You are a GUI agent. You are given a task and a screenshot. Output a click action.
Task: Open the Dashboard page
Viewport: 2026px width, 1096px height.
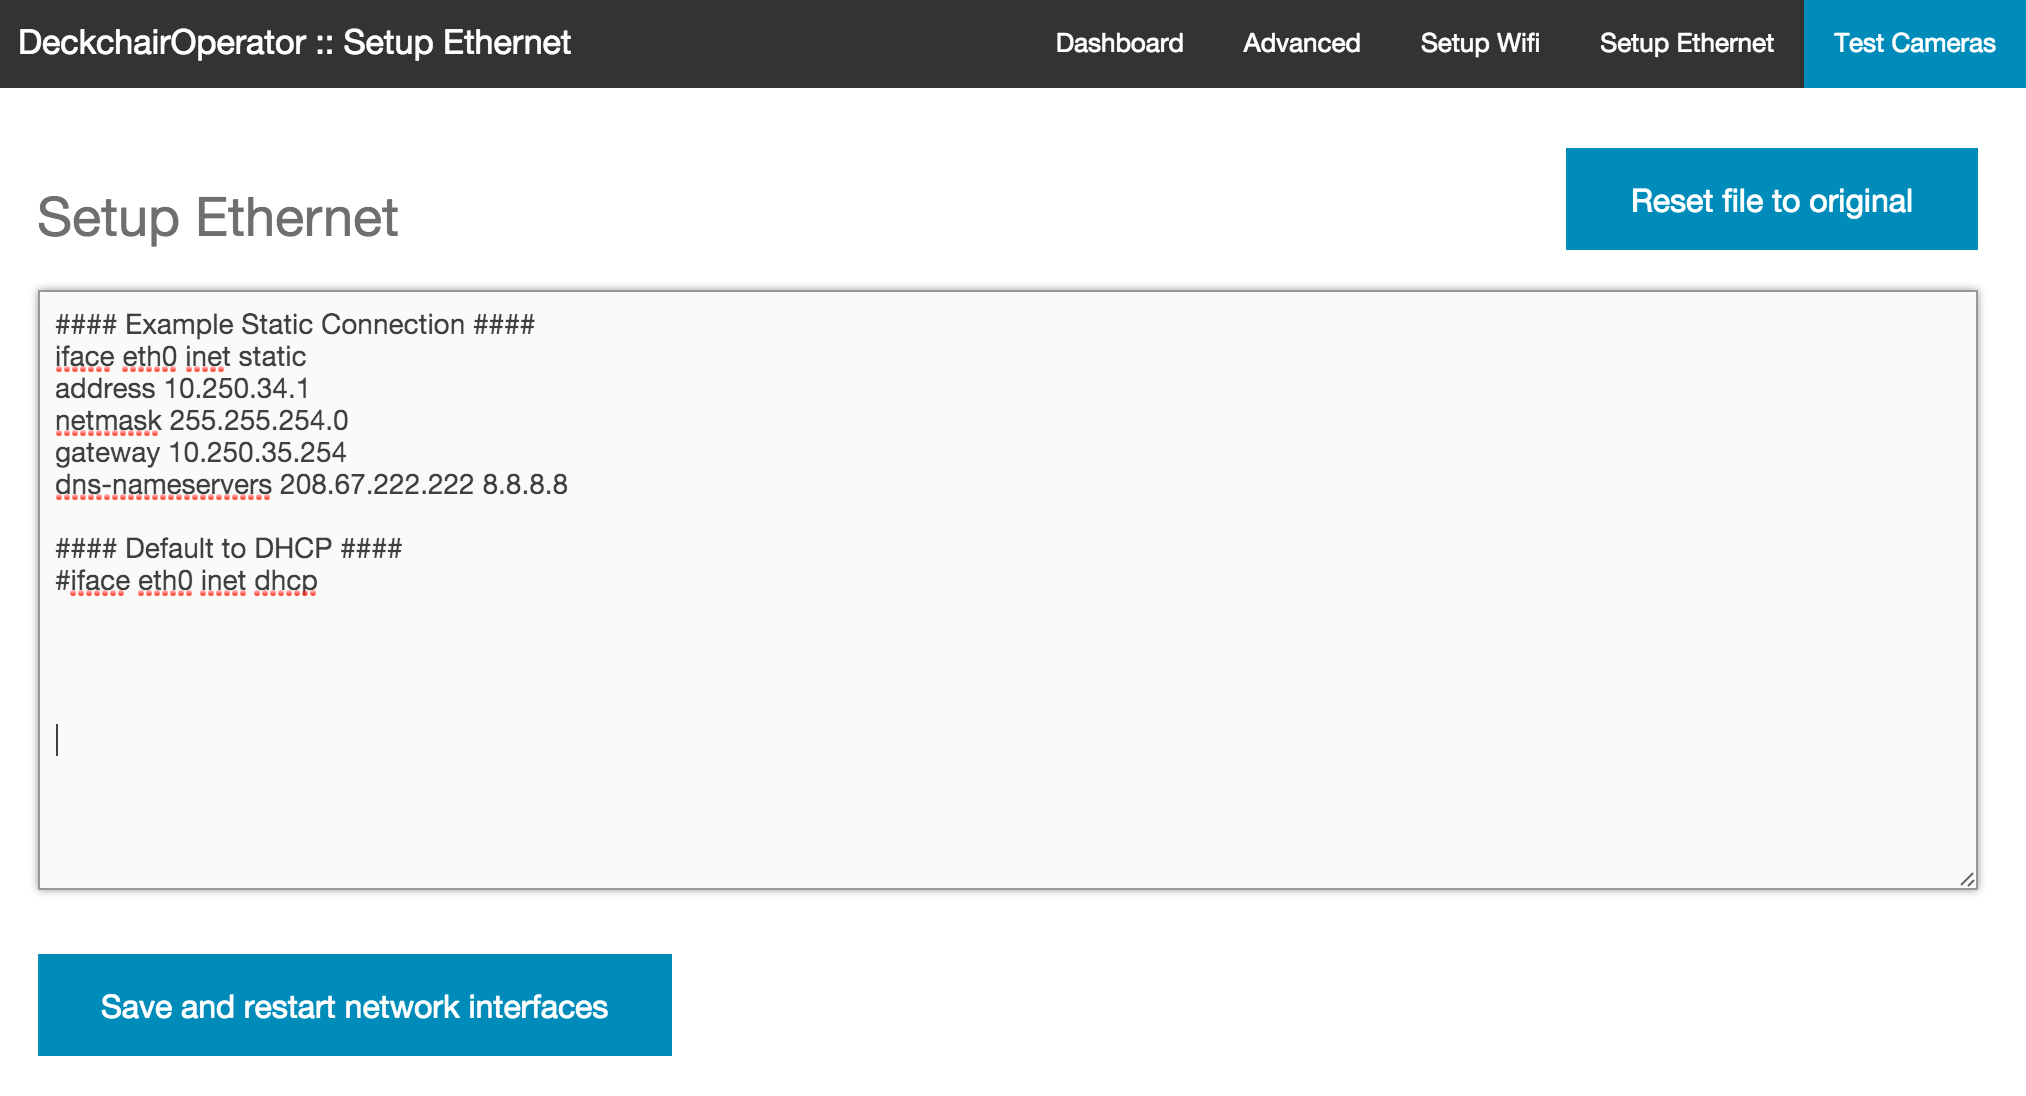coord(1119,43)
